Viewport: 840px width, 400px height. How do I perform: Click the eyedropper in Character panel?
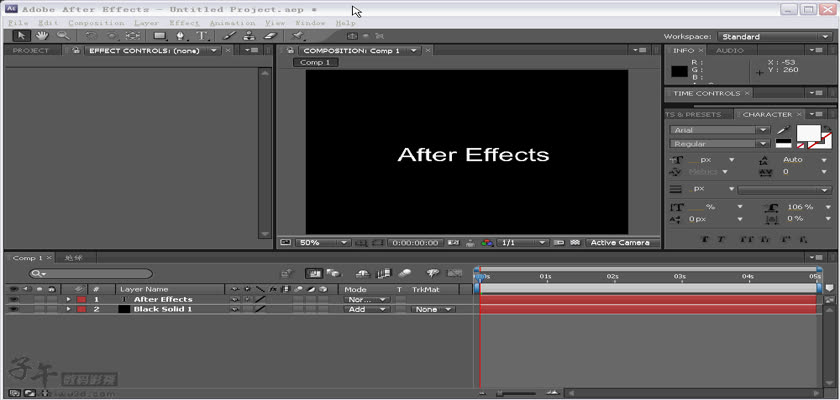click(x=784, y=130)
